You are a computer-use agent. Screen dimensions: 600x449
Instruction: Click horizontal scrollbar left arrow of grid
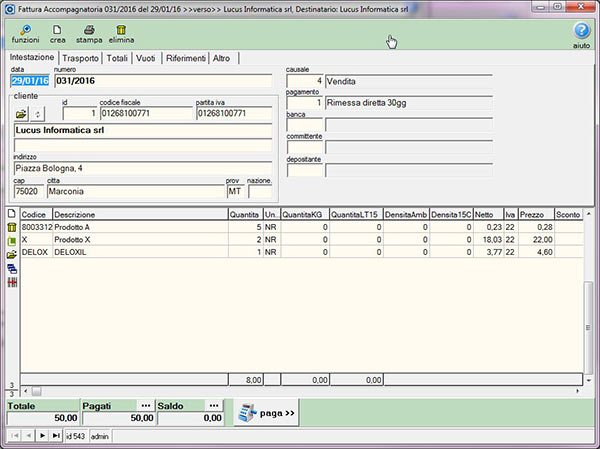point(26,391)
